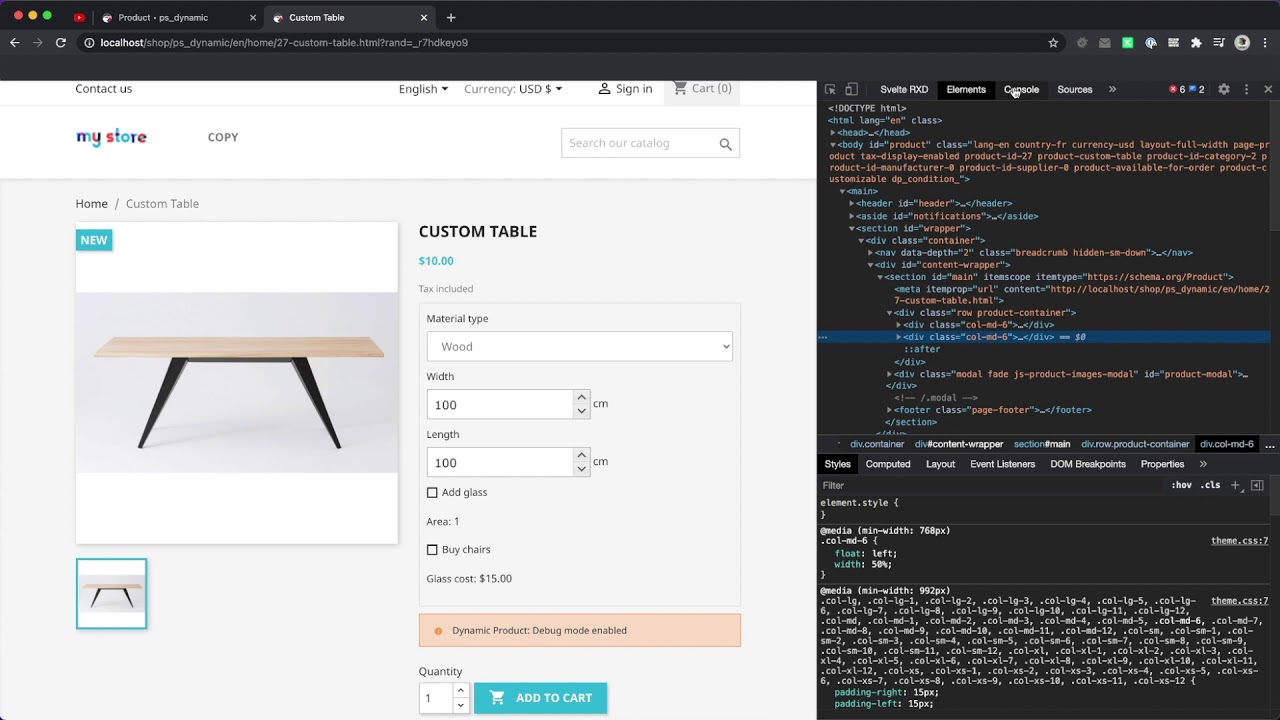This screenshot has height=720, width=1280.
Task: Click the gear extension icon in browser toolbar
Action: pos(1081,43)
